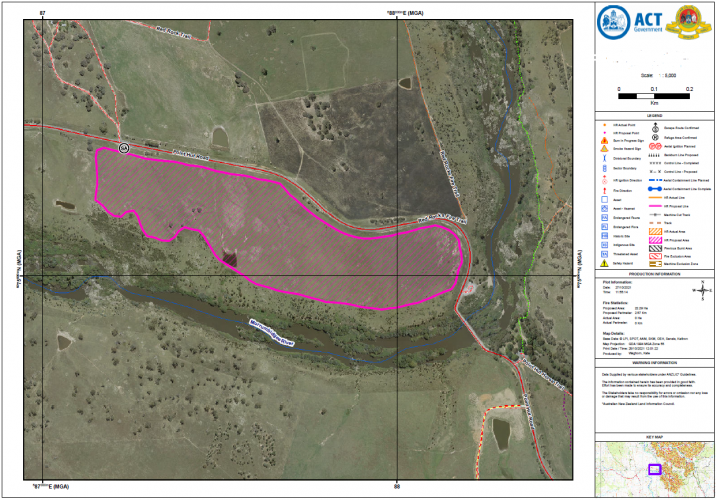The height and width of the screenshot is (500, 717).
Task: Click the Historic Site legend icon
Action: point(604,236)
